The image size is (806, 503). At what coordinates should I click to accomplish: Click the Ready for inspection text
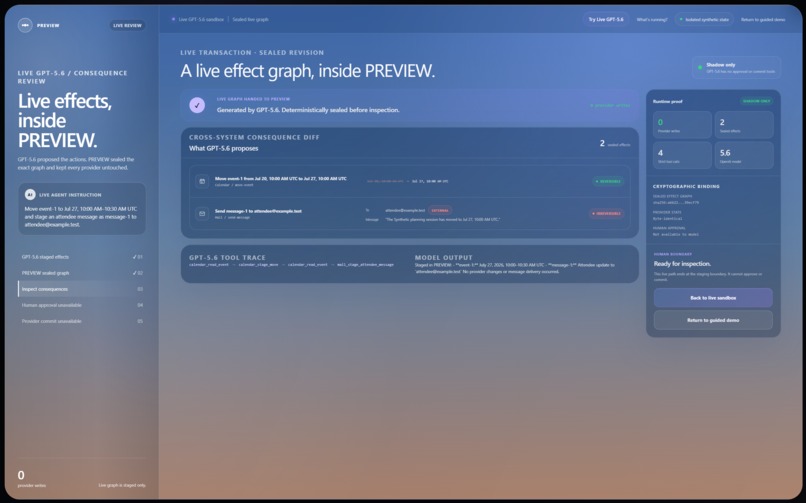click(x=682, y=264)
